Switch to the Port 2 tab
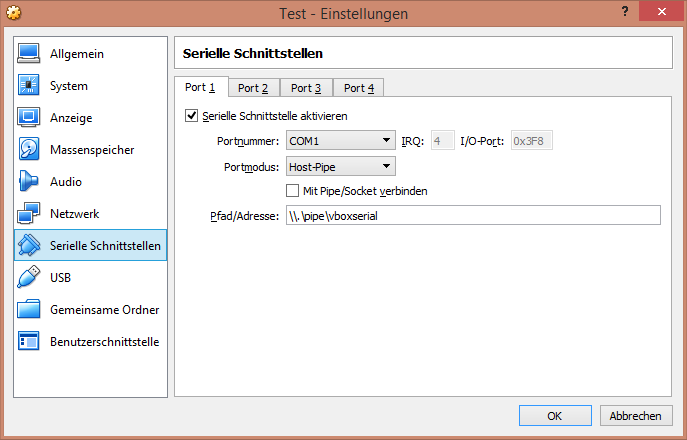The image size is (687, 440). coord(253,88)
